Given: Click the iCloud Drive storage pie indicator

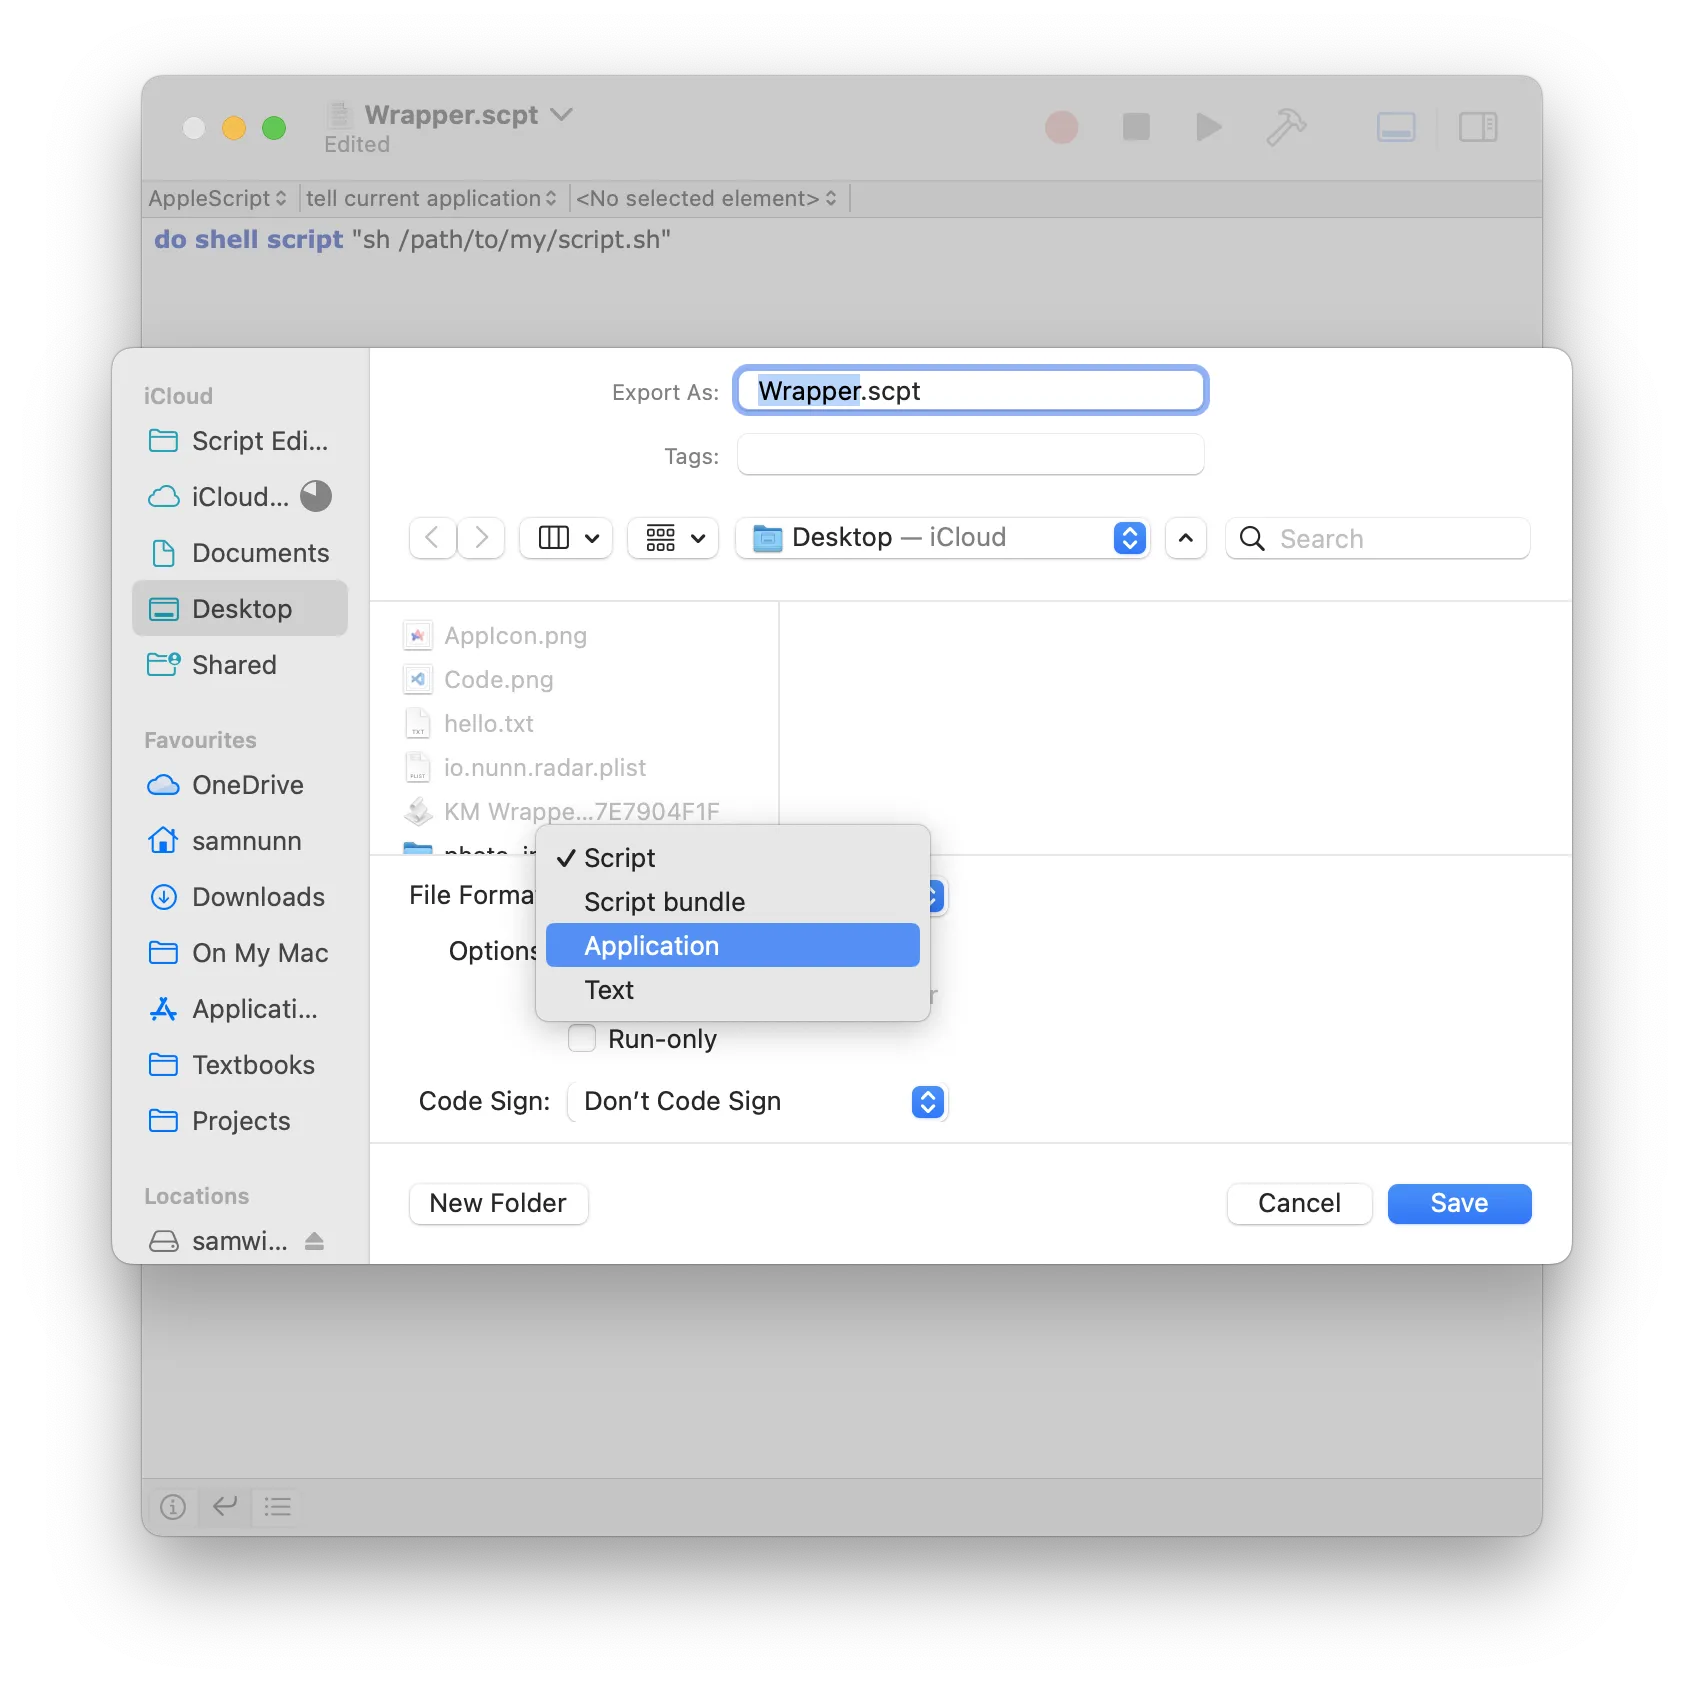Looking at the screenshot, I should tap(315, 496).
